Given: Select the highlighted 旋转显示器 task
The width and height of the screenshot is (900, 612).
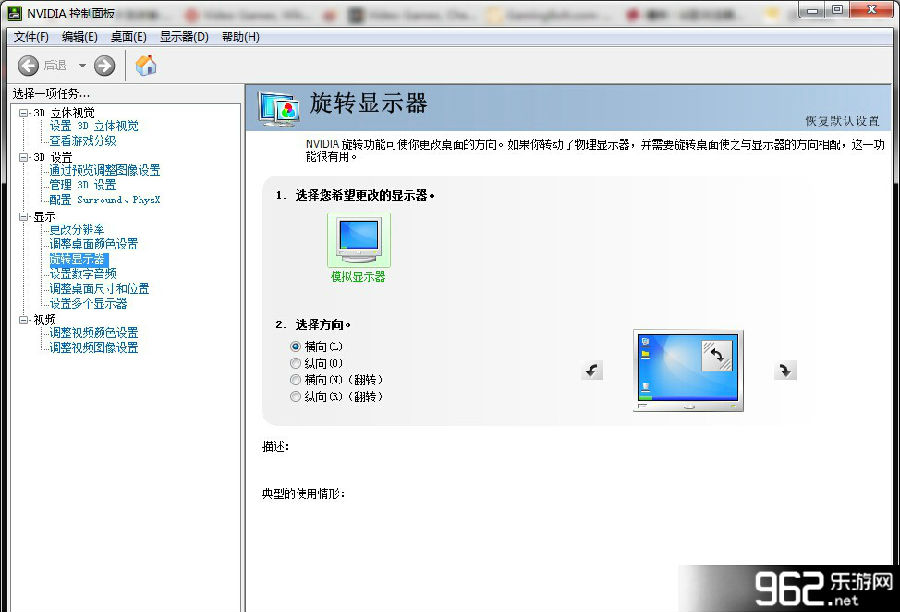Looking at the screenshot, I should coord(78,259).
